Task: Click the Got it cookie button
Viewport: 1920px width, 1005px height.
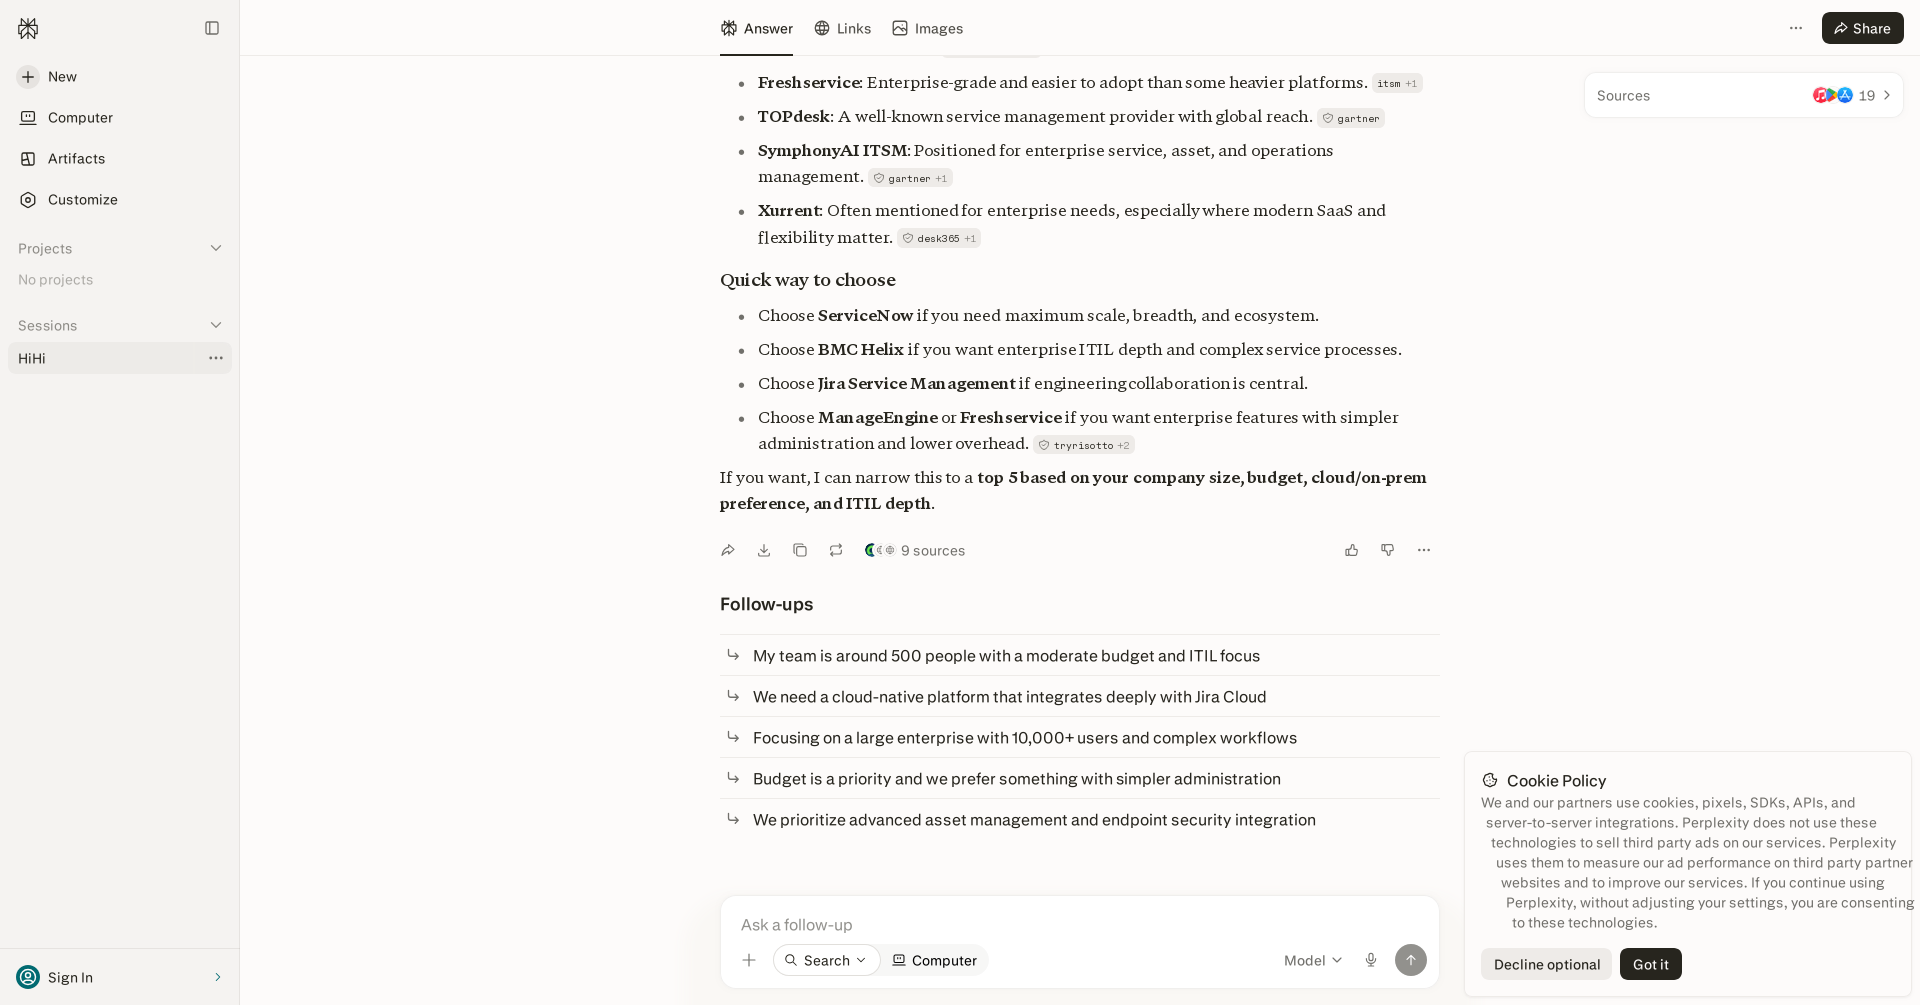Action: (1651, 964)
